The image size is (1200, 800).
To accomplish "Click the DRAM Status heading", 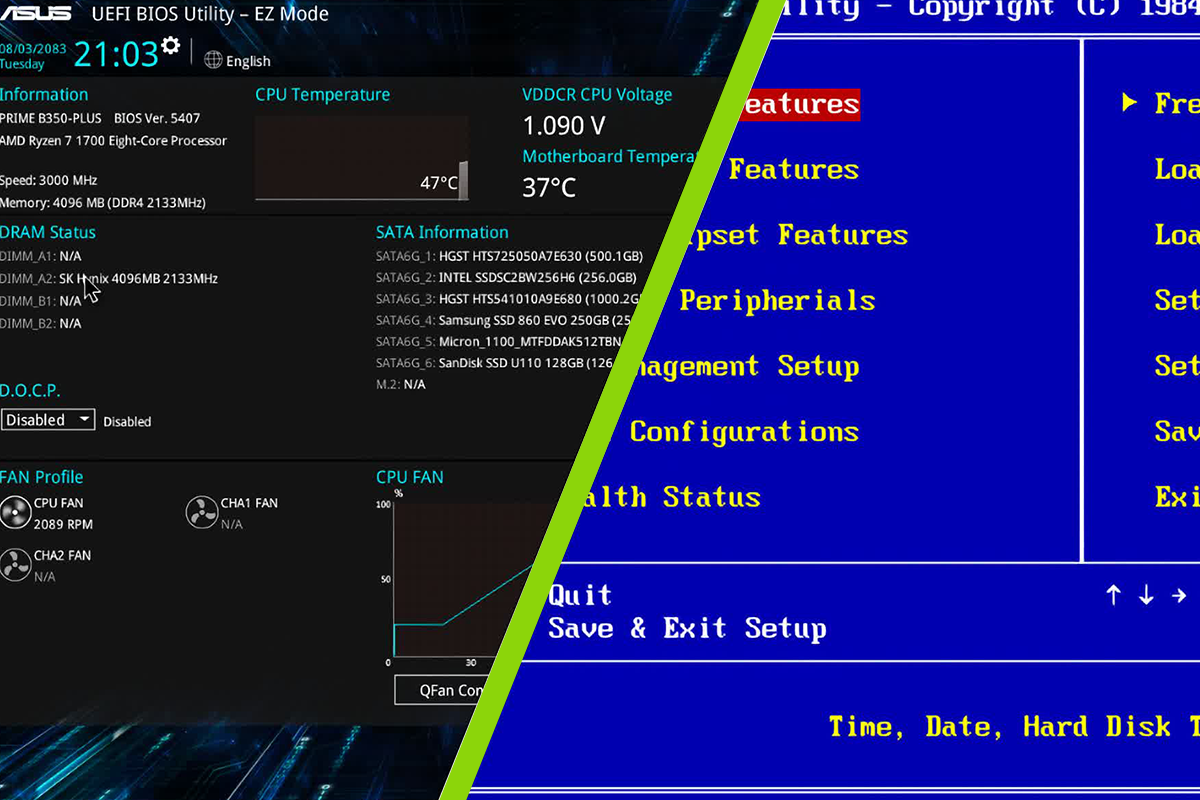I will point(48,232).
